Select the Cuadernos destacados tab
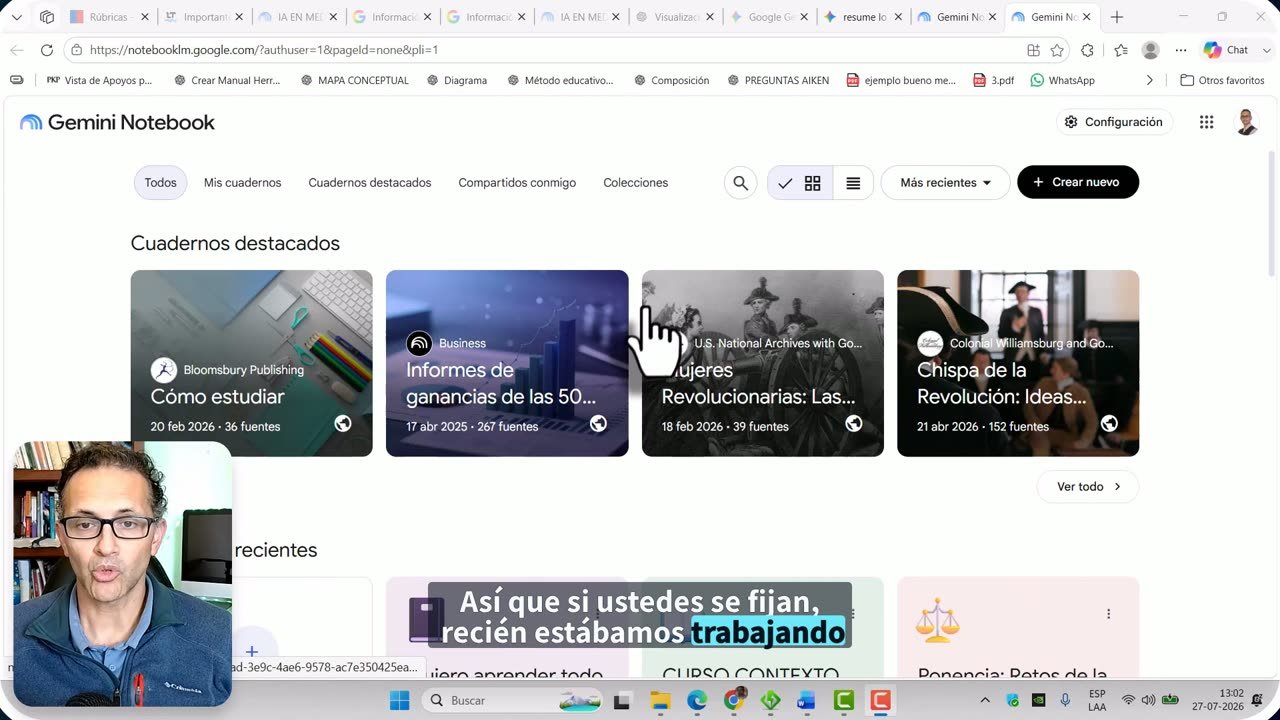The width and height of the screenshot is (1280, 720). coord(370,183)
